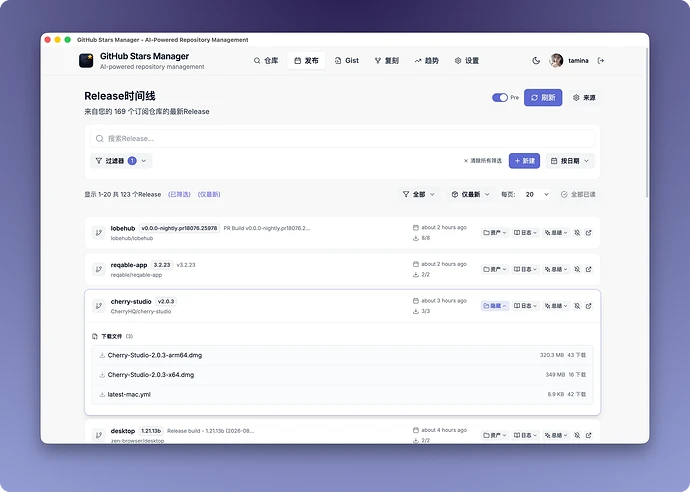Image resolution: width=690 pixels, height=492 pixels.
Task: Click the branch icon left of cherry-studio
Action: (x=99, y=305)
